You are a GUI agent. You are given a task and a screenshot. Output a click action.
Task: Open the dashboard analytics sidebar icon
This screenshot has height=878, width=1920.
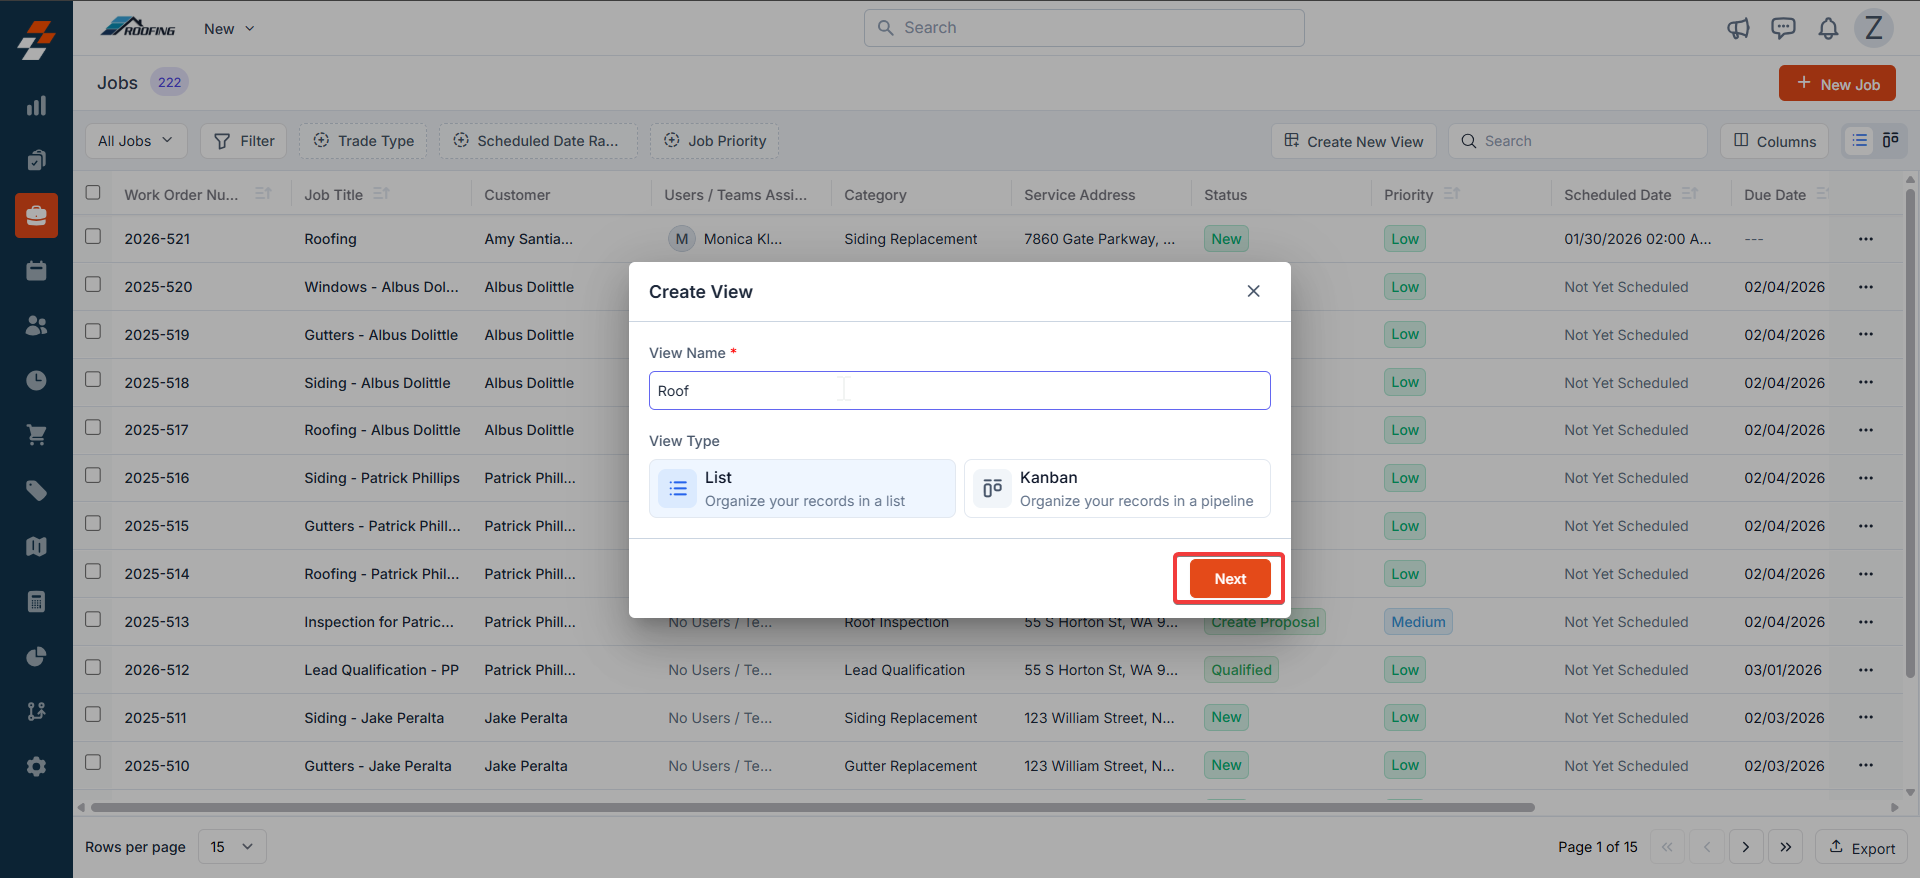point(36,106)
